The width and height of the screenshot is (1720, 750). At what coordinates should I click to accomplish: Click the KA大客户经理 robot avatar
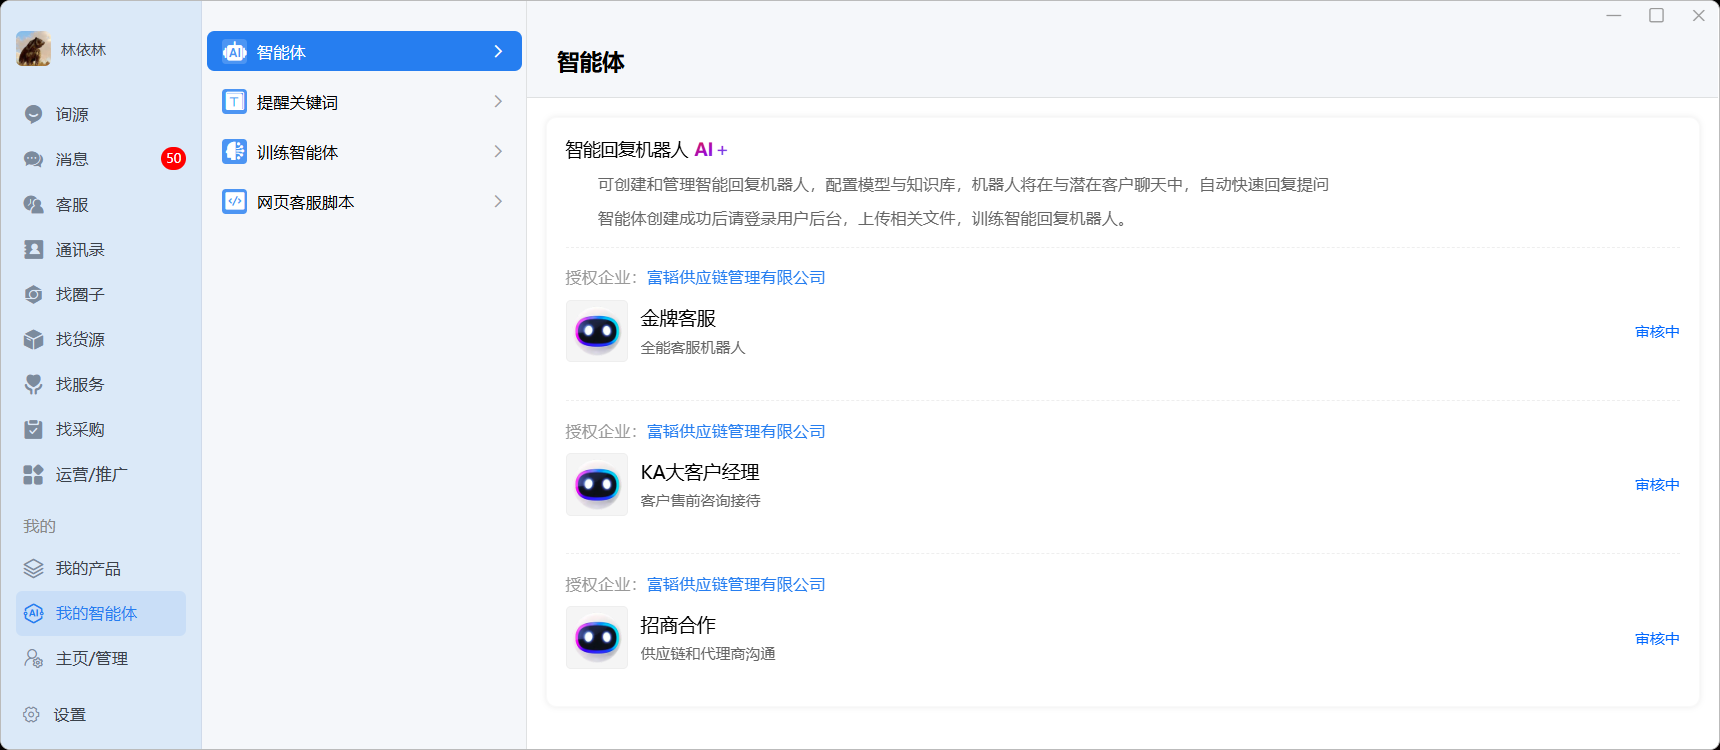[x=597, y=485]
